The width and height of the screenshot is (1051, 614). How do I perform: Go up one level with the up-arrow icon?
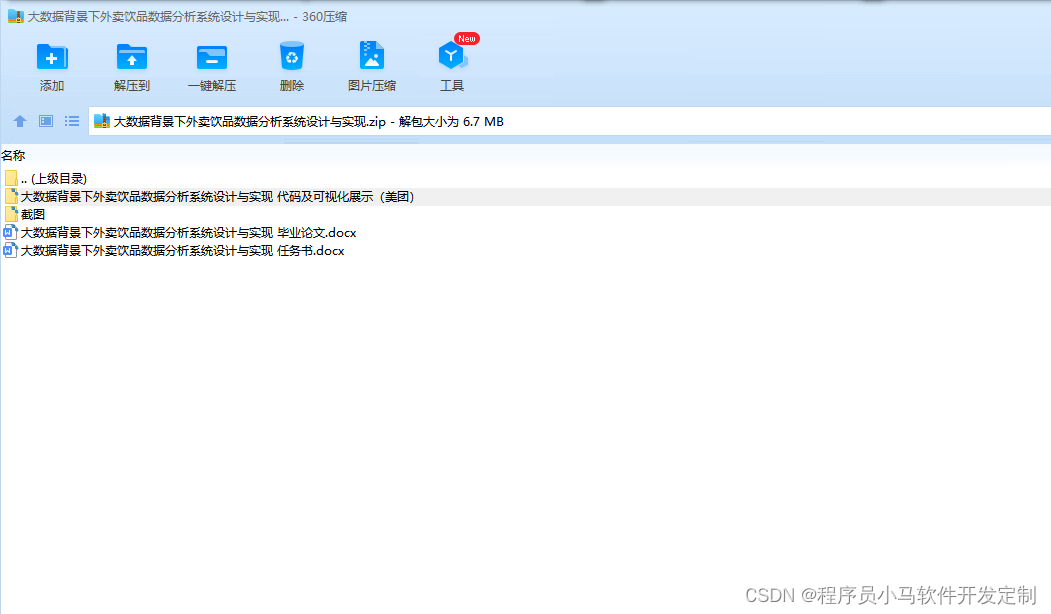click(x=19, y=121)
